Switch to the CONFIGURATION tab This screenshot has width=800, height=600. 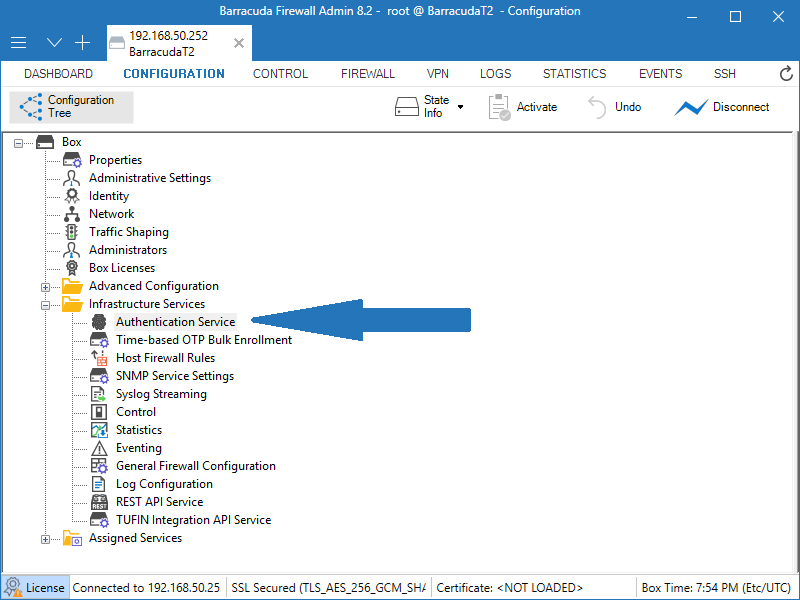pos(174,74)
